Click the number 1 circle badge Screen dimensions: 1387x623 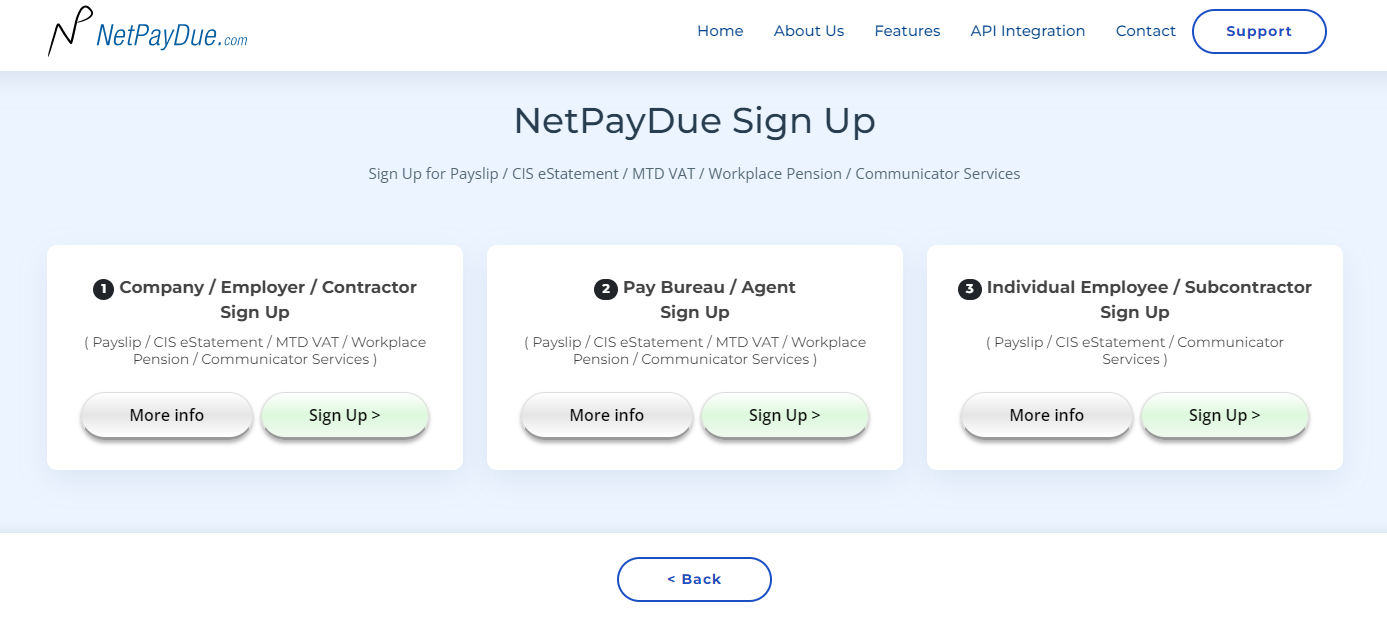click(103, 289)
